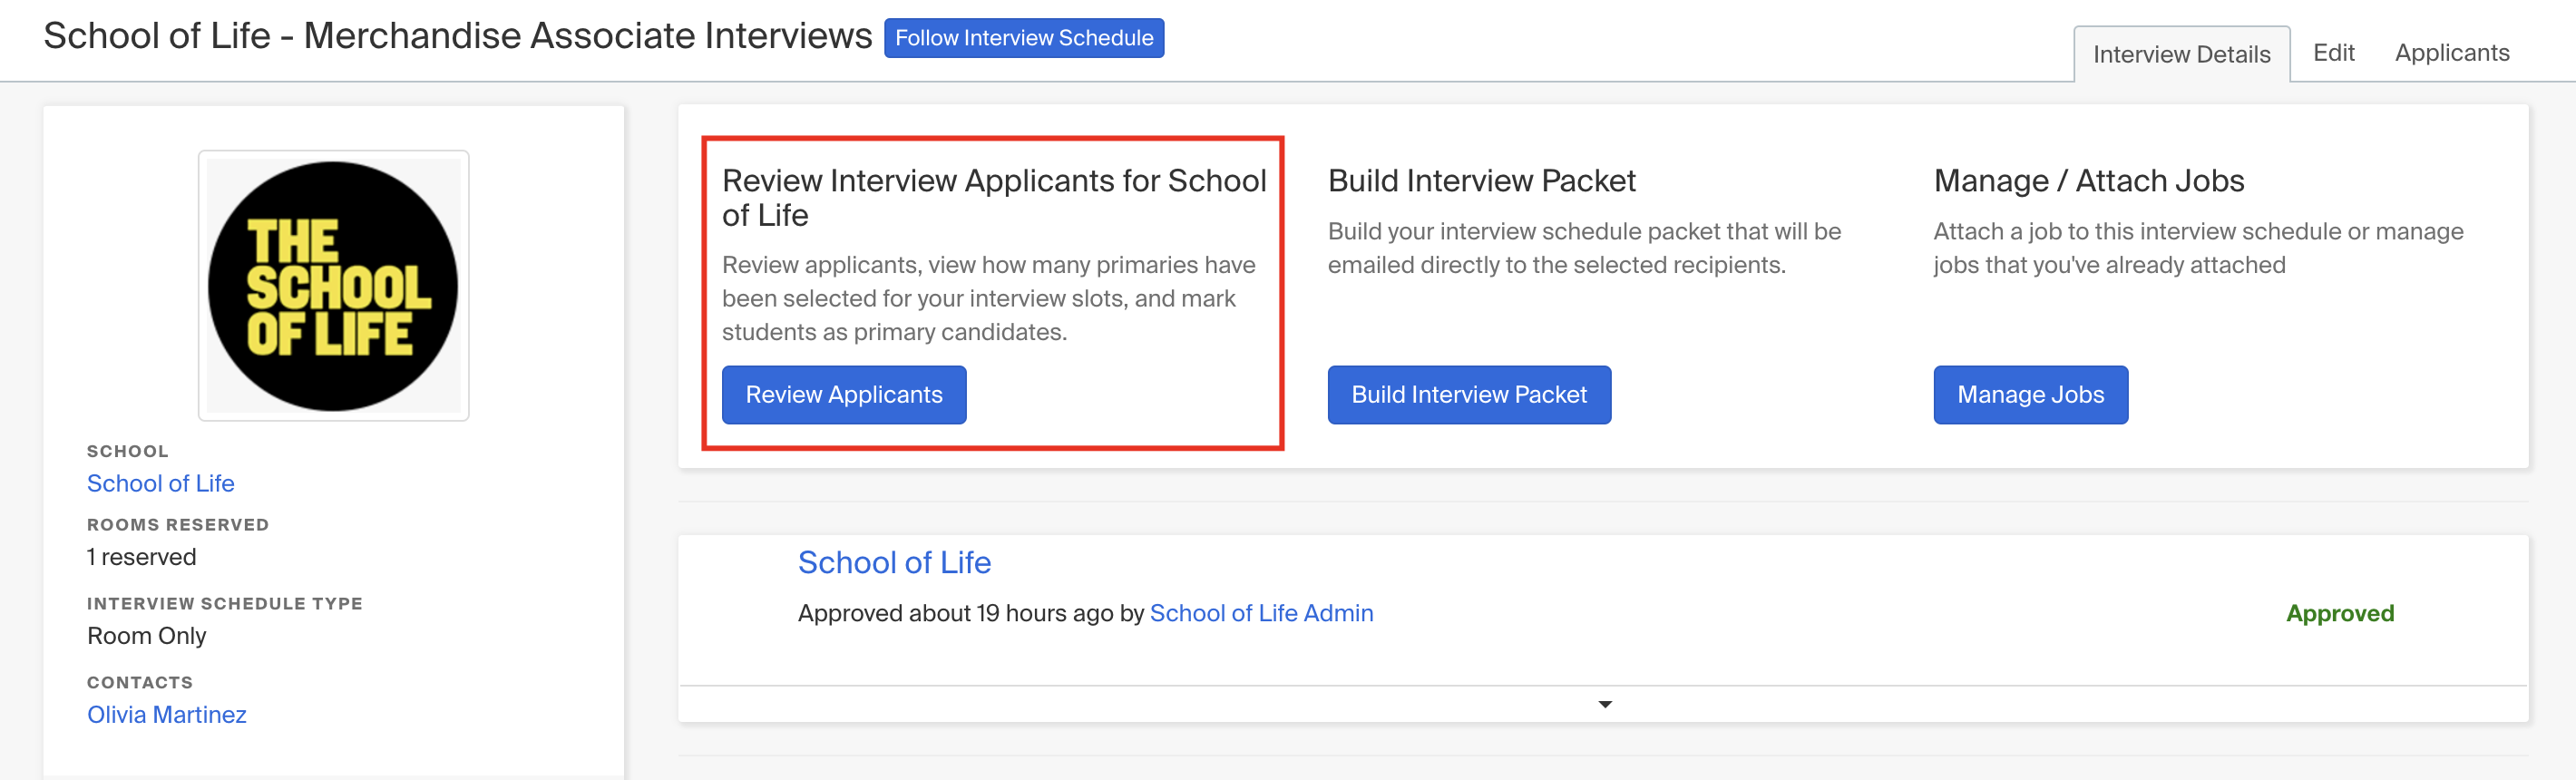Open the Applicants tab
Image resolution: width=2576 pixels, height=780 pixels.
click(x=2451, y=53)
